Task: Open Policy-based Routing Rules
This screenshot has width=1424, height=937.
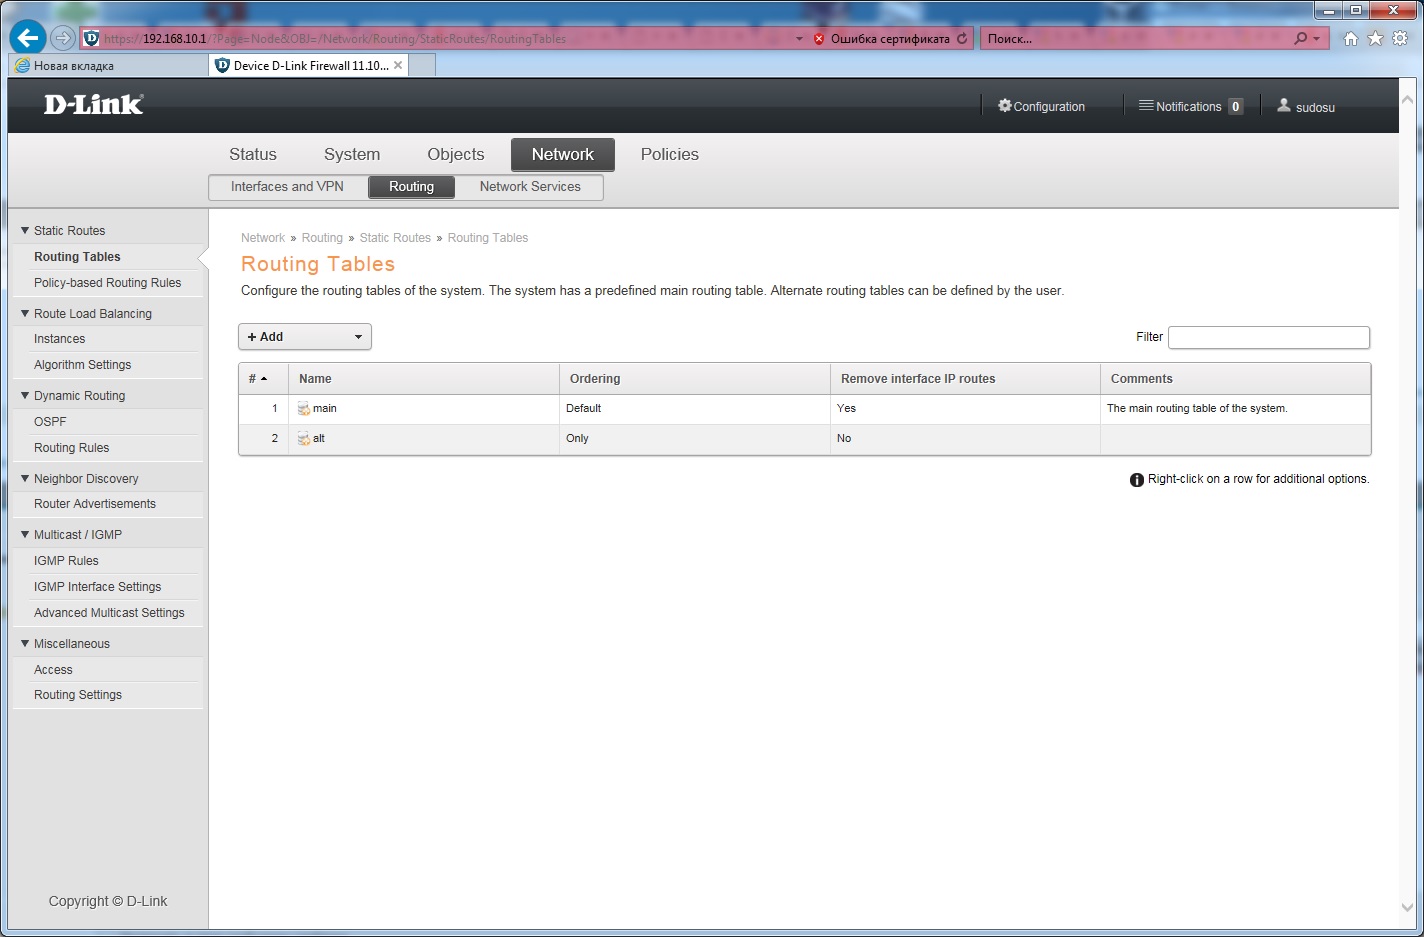Action: pos(108,283)
